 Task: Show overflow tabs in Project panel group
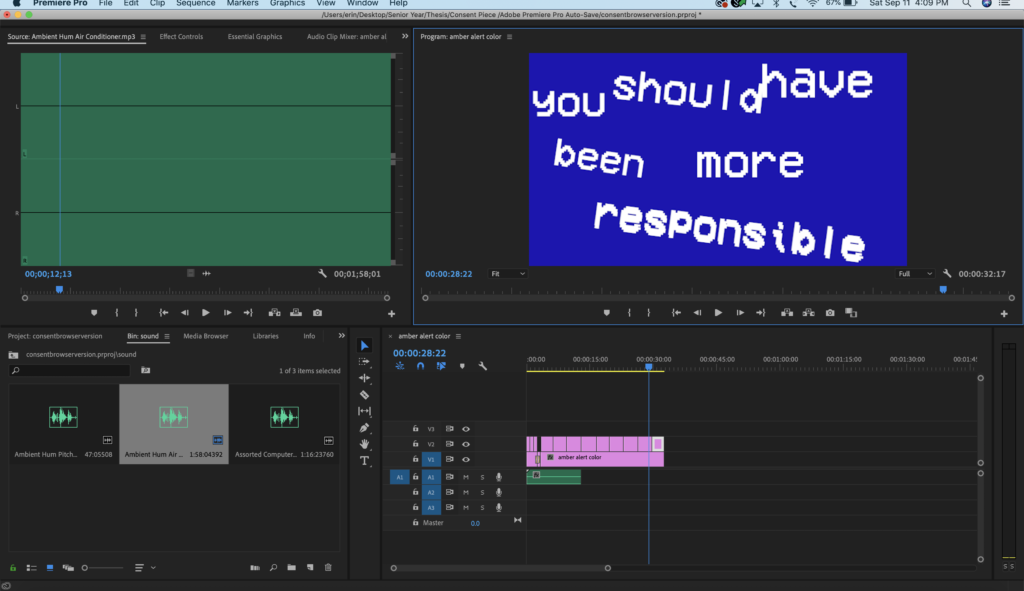tap(342, 336)
